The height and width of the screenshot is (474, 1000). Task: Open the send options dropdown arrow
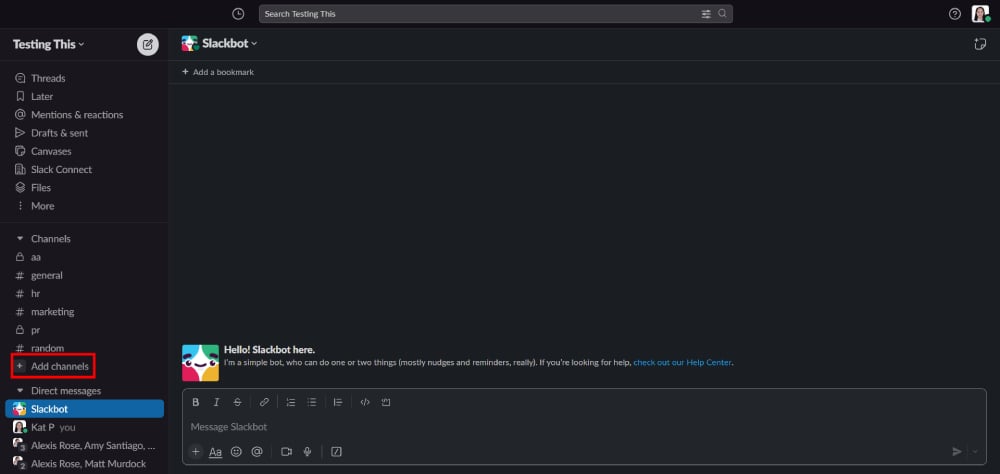click(974, 452)
